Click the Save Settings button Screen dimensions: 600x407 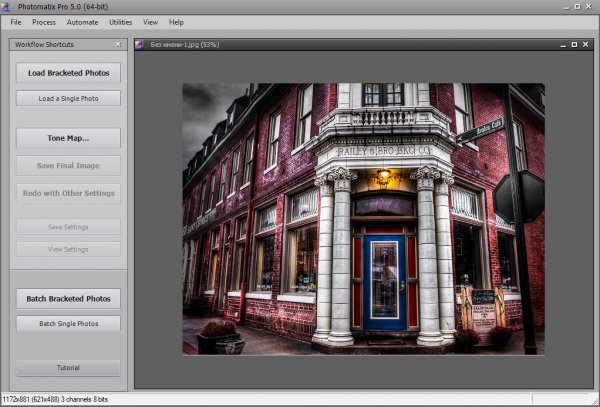pyautogui.click(x=68, y=227)
